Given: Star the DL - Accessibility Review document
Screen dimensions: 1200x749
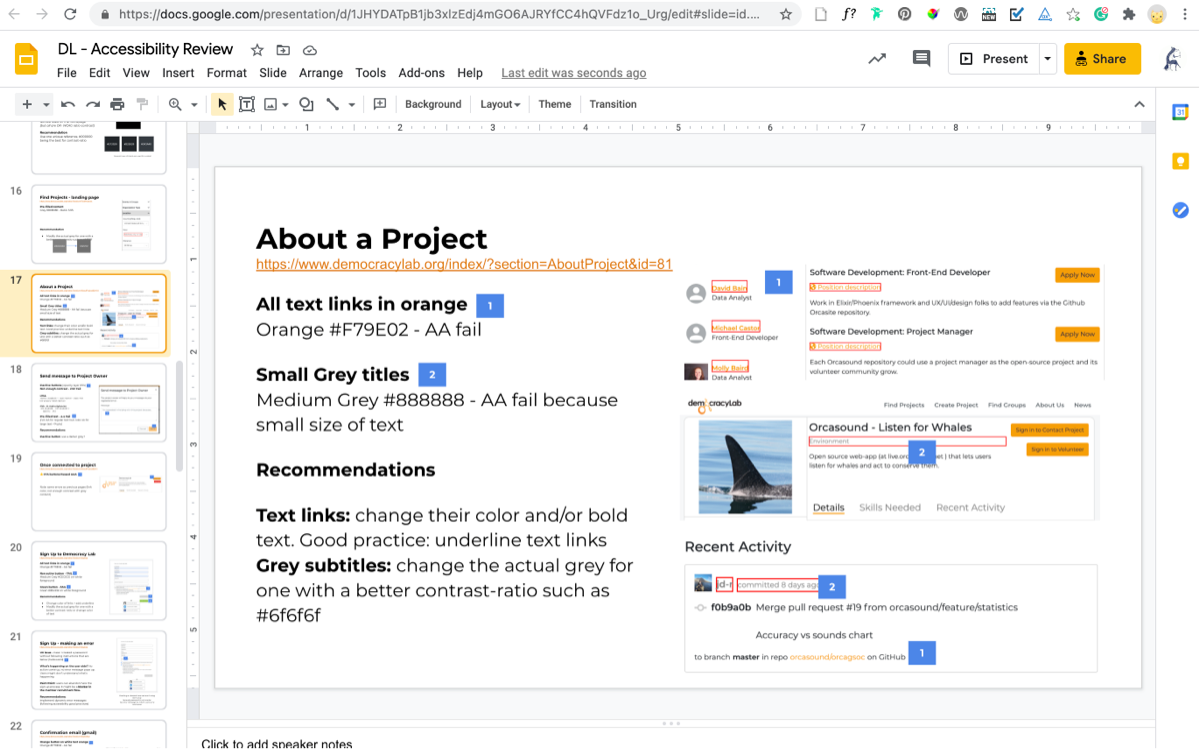Looking at the screenshot, I should tap(257, 50).
